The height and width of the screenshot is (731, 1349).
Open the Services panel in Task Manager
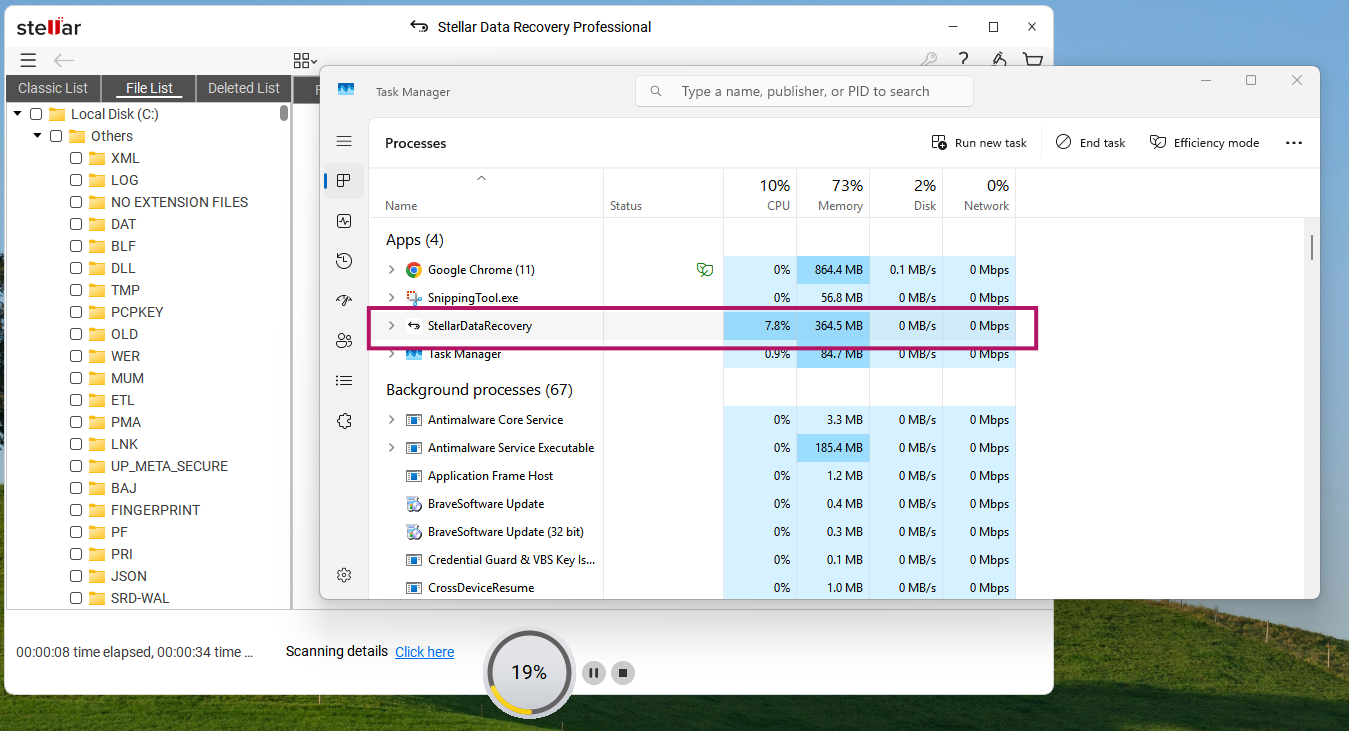[x=344, y=420]
